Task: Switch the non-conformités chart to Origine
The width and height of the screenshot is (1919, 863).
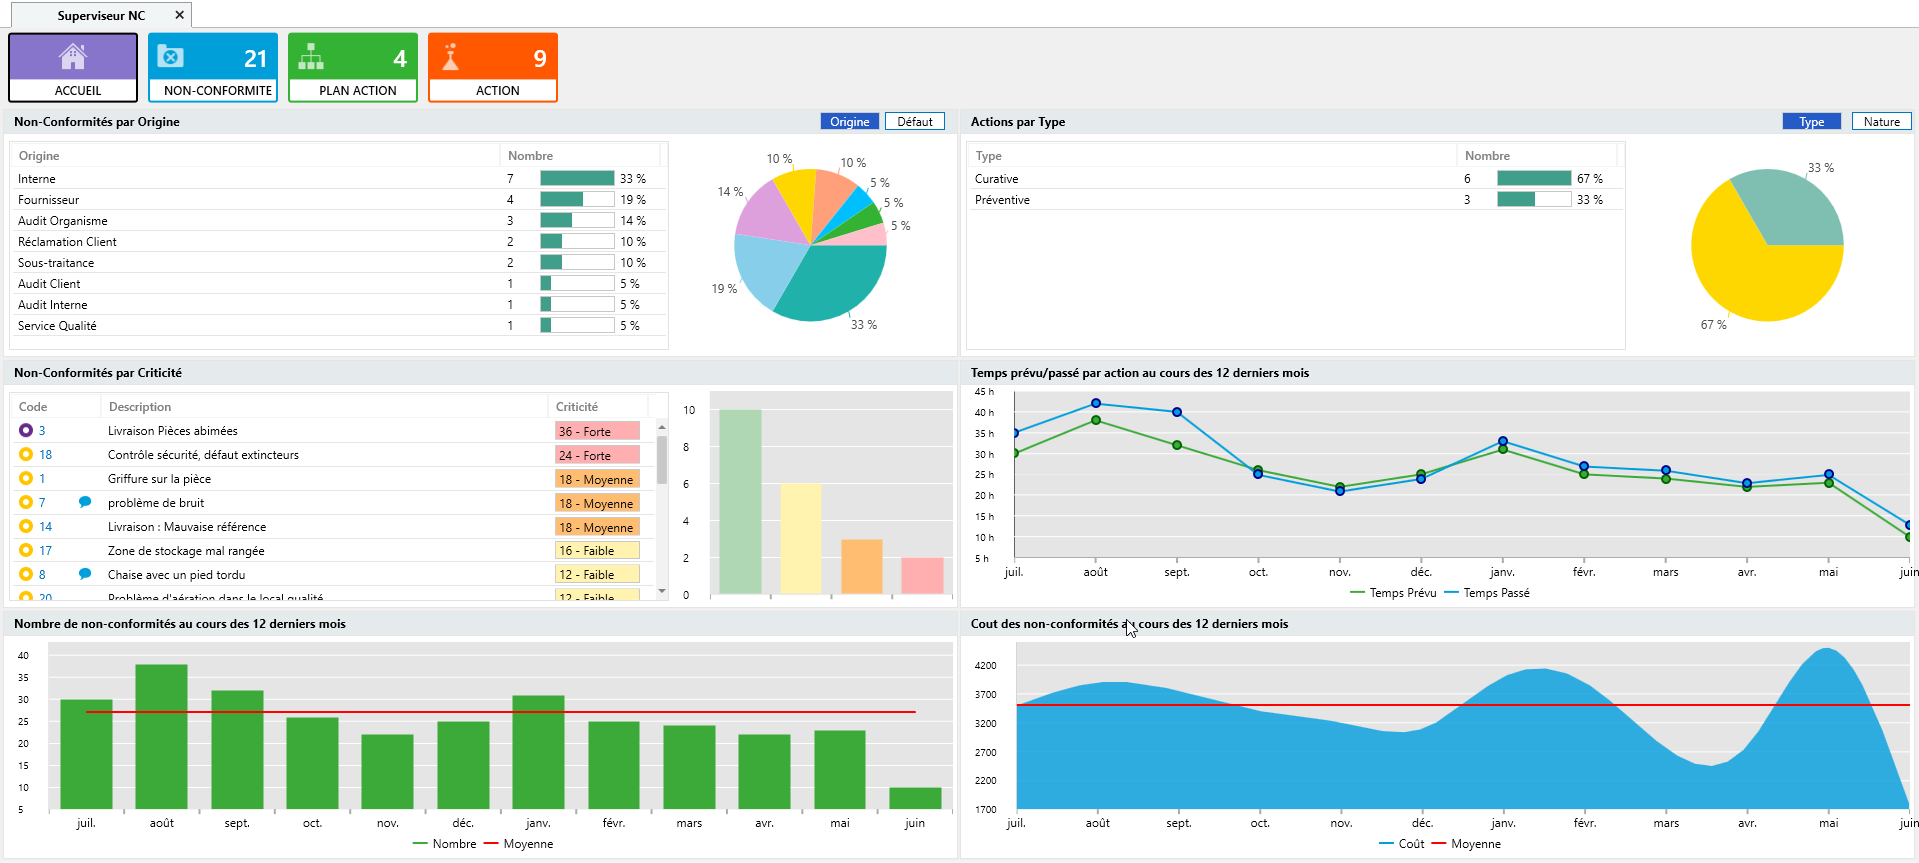Action: click(x=850, y=121)
